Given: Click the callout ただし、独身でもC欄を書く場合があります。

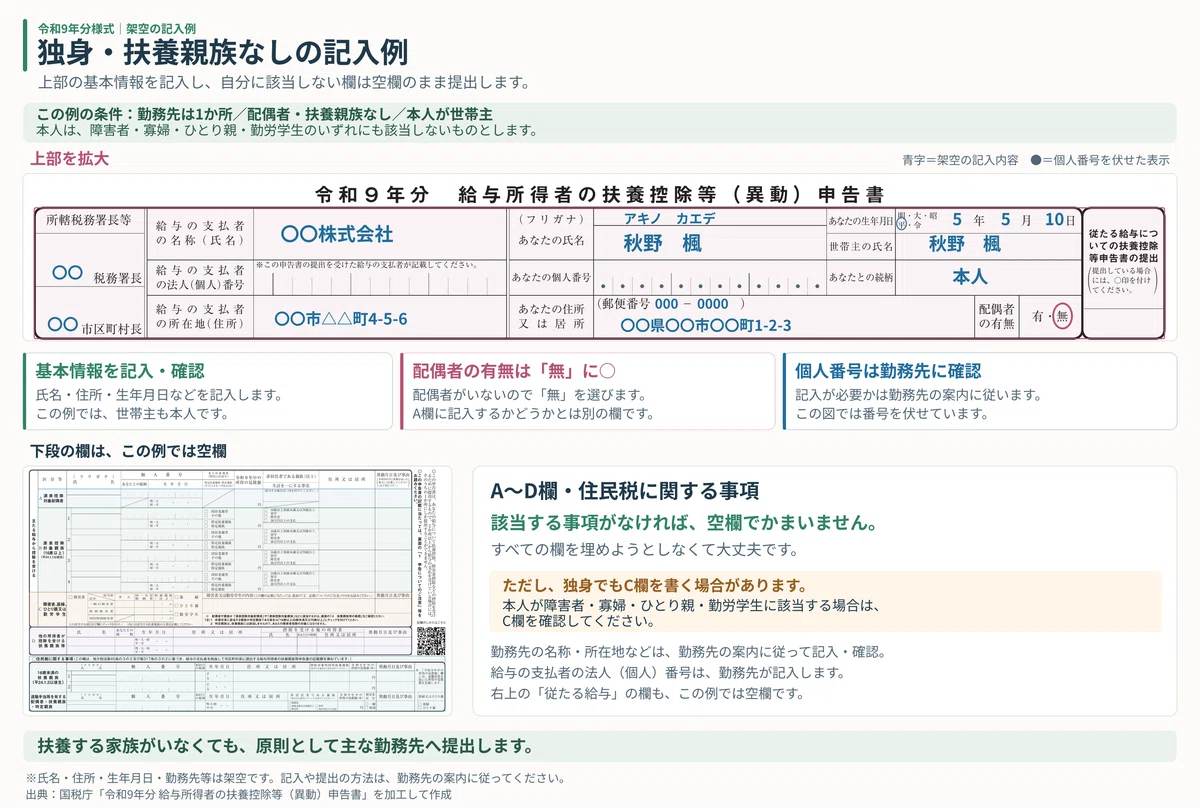Looking at the screenshot, I should pyautogui.click(x=655, y=586).
